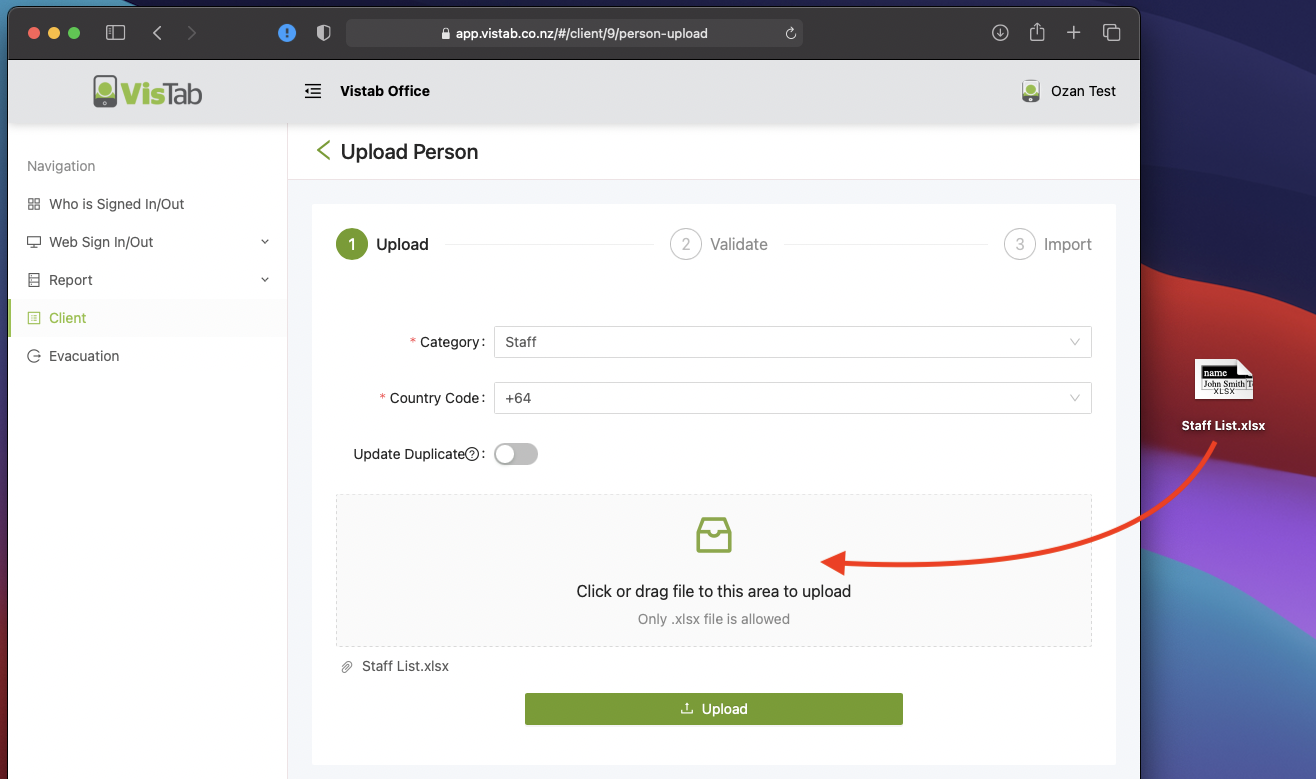Open Who is Signed In/Out page
The height and width of the screenshot is (779, 1316).
[x=116, y=204]
